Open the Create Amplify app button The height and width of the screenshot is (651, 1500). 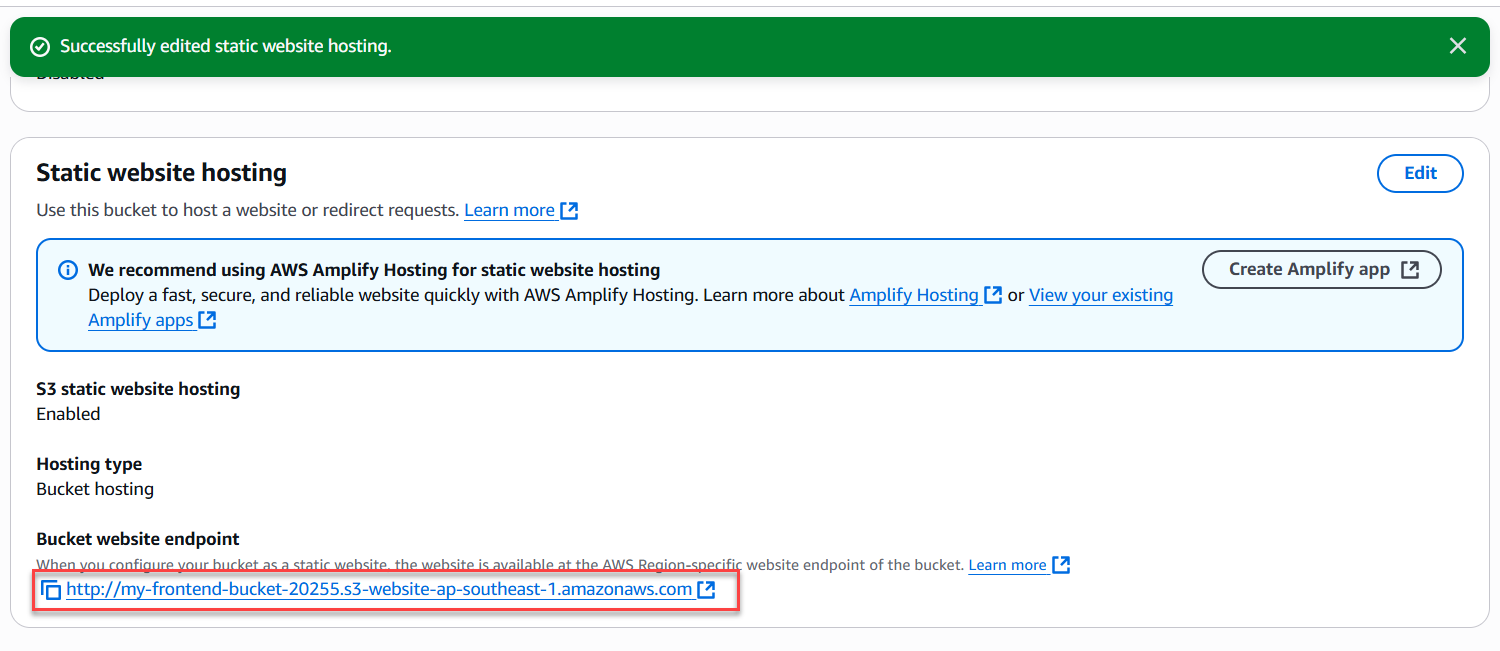click(x=1321, y=269)
